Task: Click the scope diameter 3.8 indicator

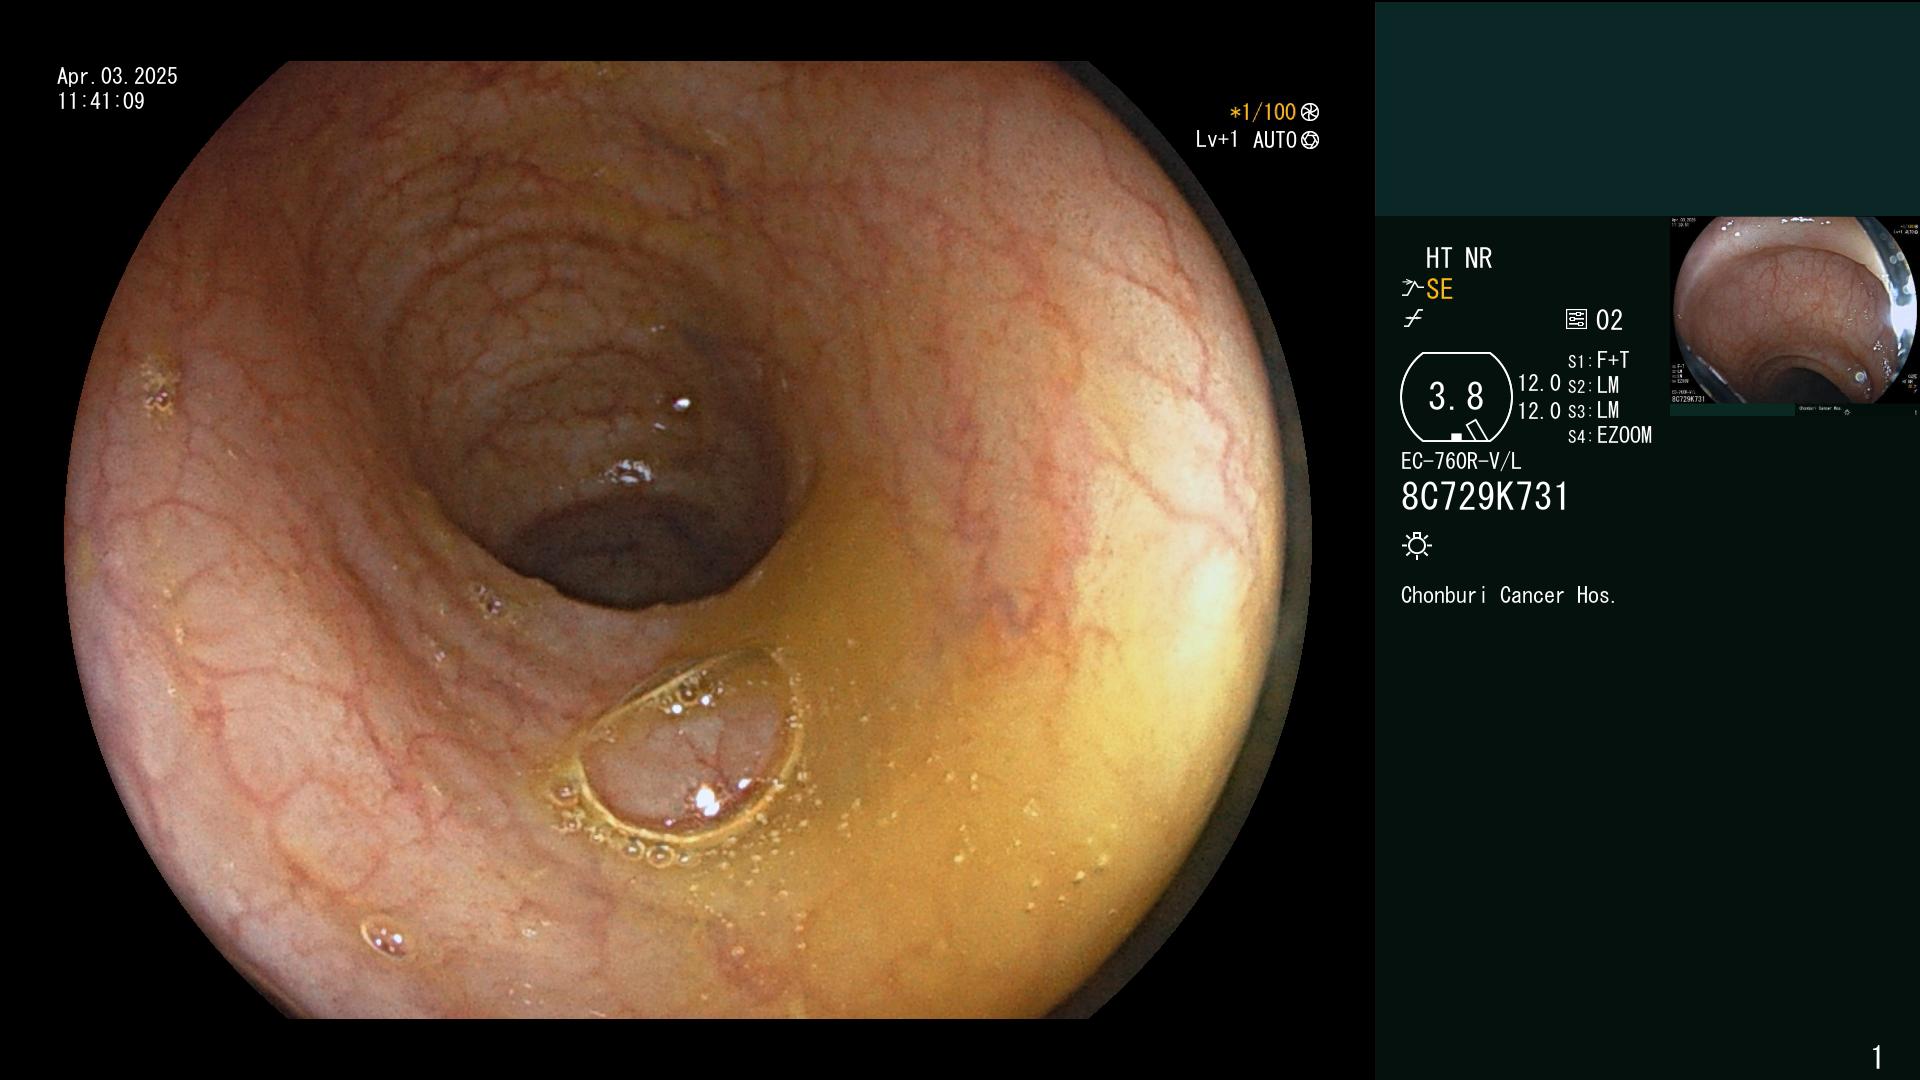Action: pos(1456,397)
